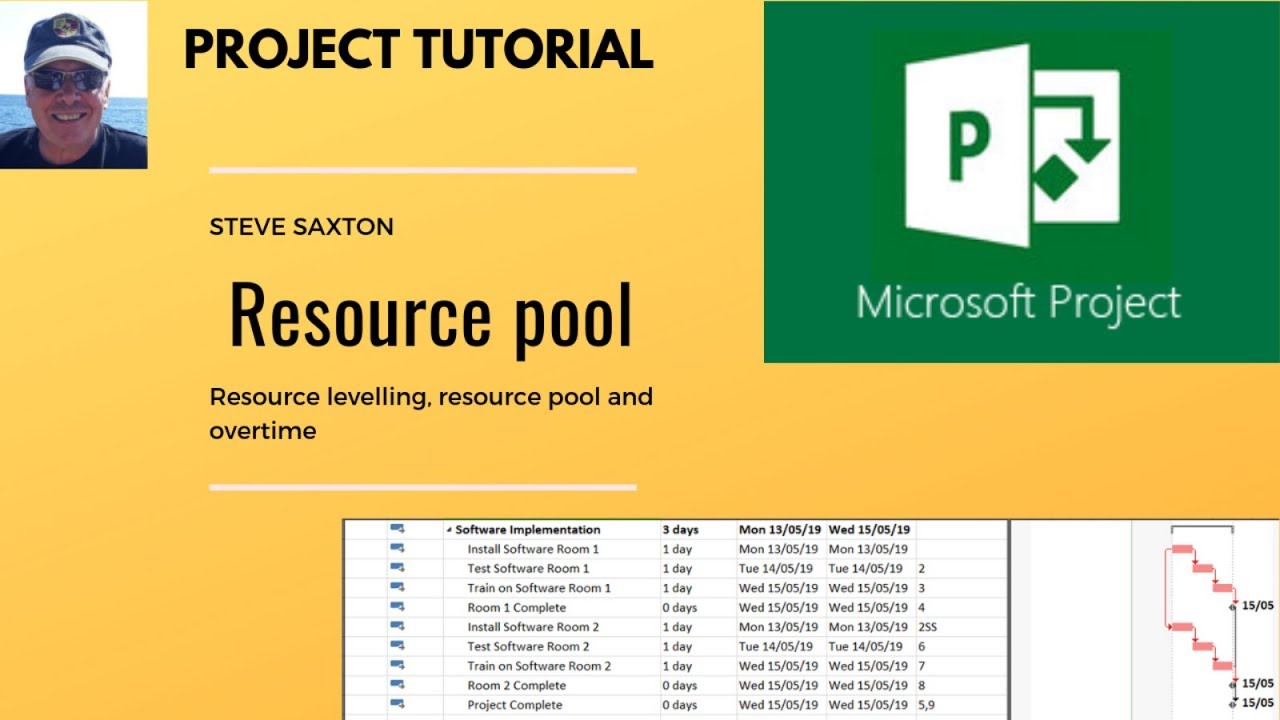The height and width of the screenshot is (720, 1280).
Task: Click task mode icon of Project Complete row
Action: click(x=397, y=705)
